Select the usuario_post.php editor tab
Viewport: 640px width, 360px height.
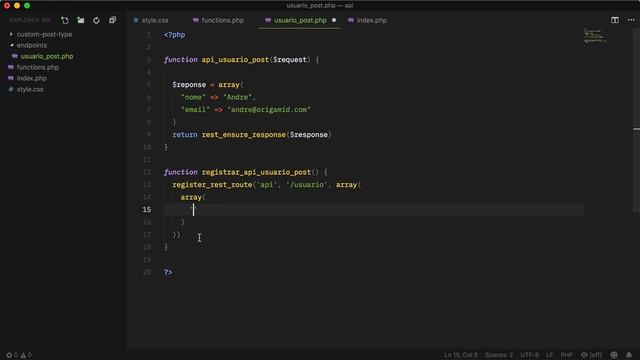[x=300, y=20]
